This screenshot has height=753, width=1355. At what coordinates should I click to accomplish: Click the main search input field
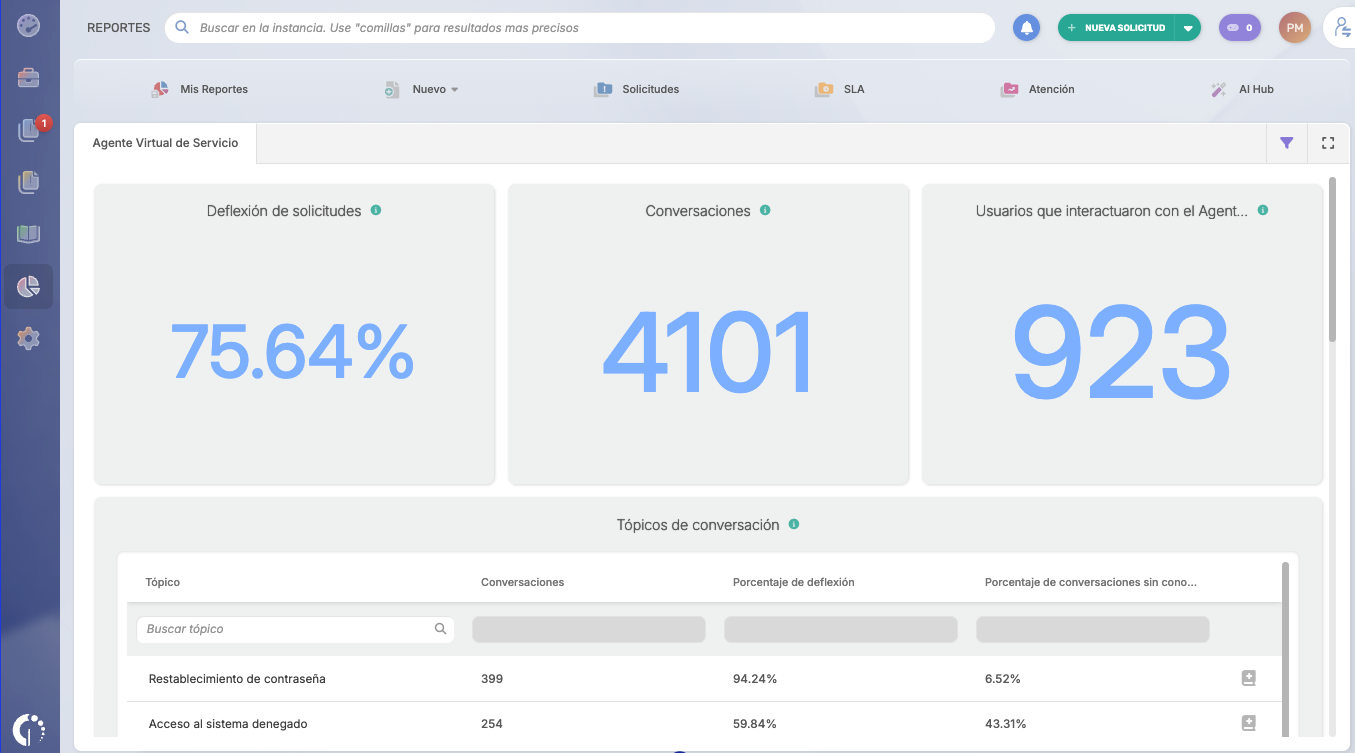(580, 28)
